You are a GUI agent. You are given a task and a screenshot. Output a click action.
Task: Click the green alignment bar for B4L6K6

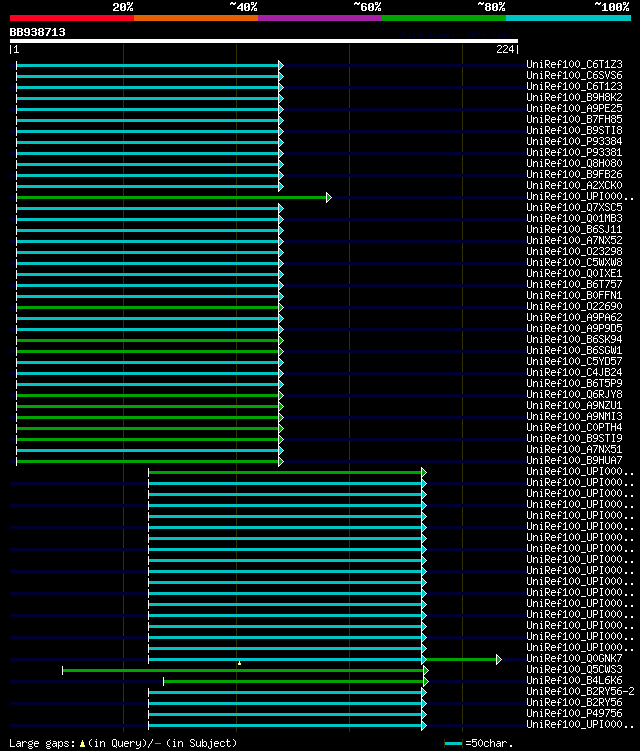point(294,682)
